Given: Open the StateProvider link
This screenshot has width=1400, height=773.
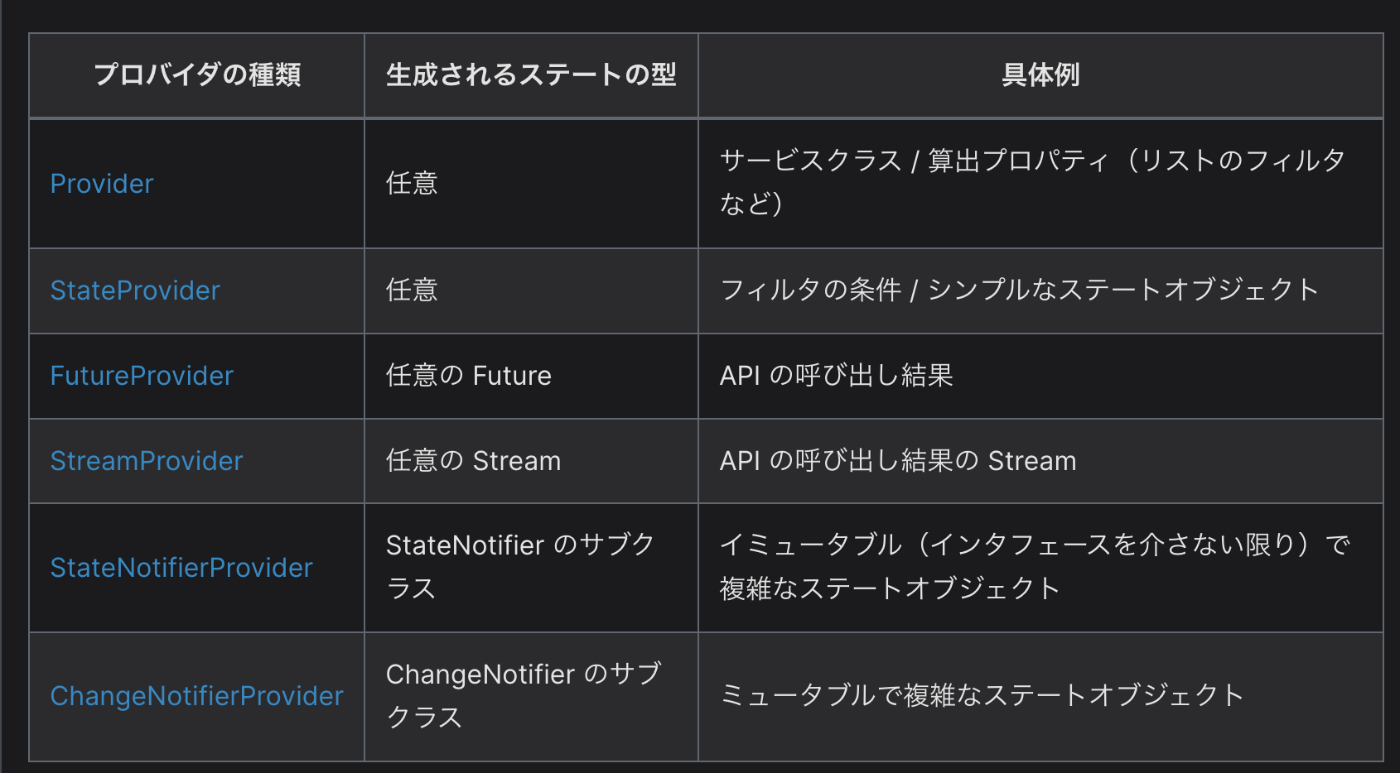Looking at the screenshot, I should click(135, 290).
